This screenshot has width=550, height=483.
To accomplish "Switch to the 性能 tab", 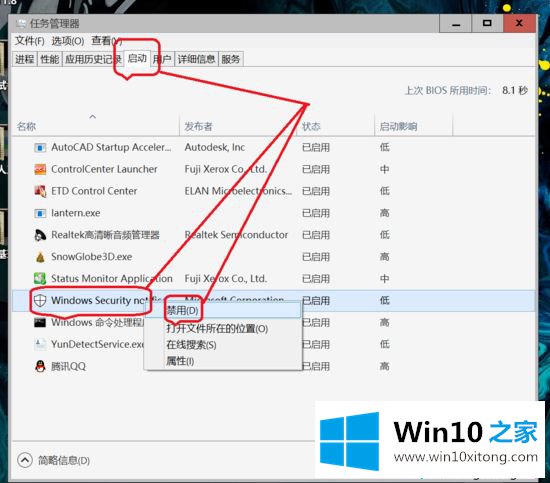I will pos(49,59).
